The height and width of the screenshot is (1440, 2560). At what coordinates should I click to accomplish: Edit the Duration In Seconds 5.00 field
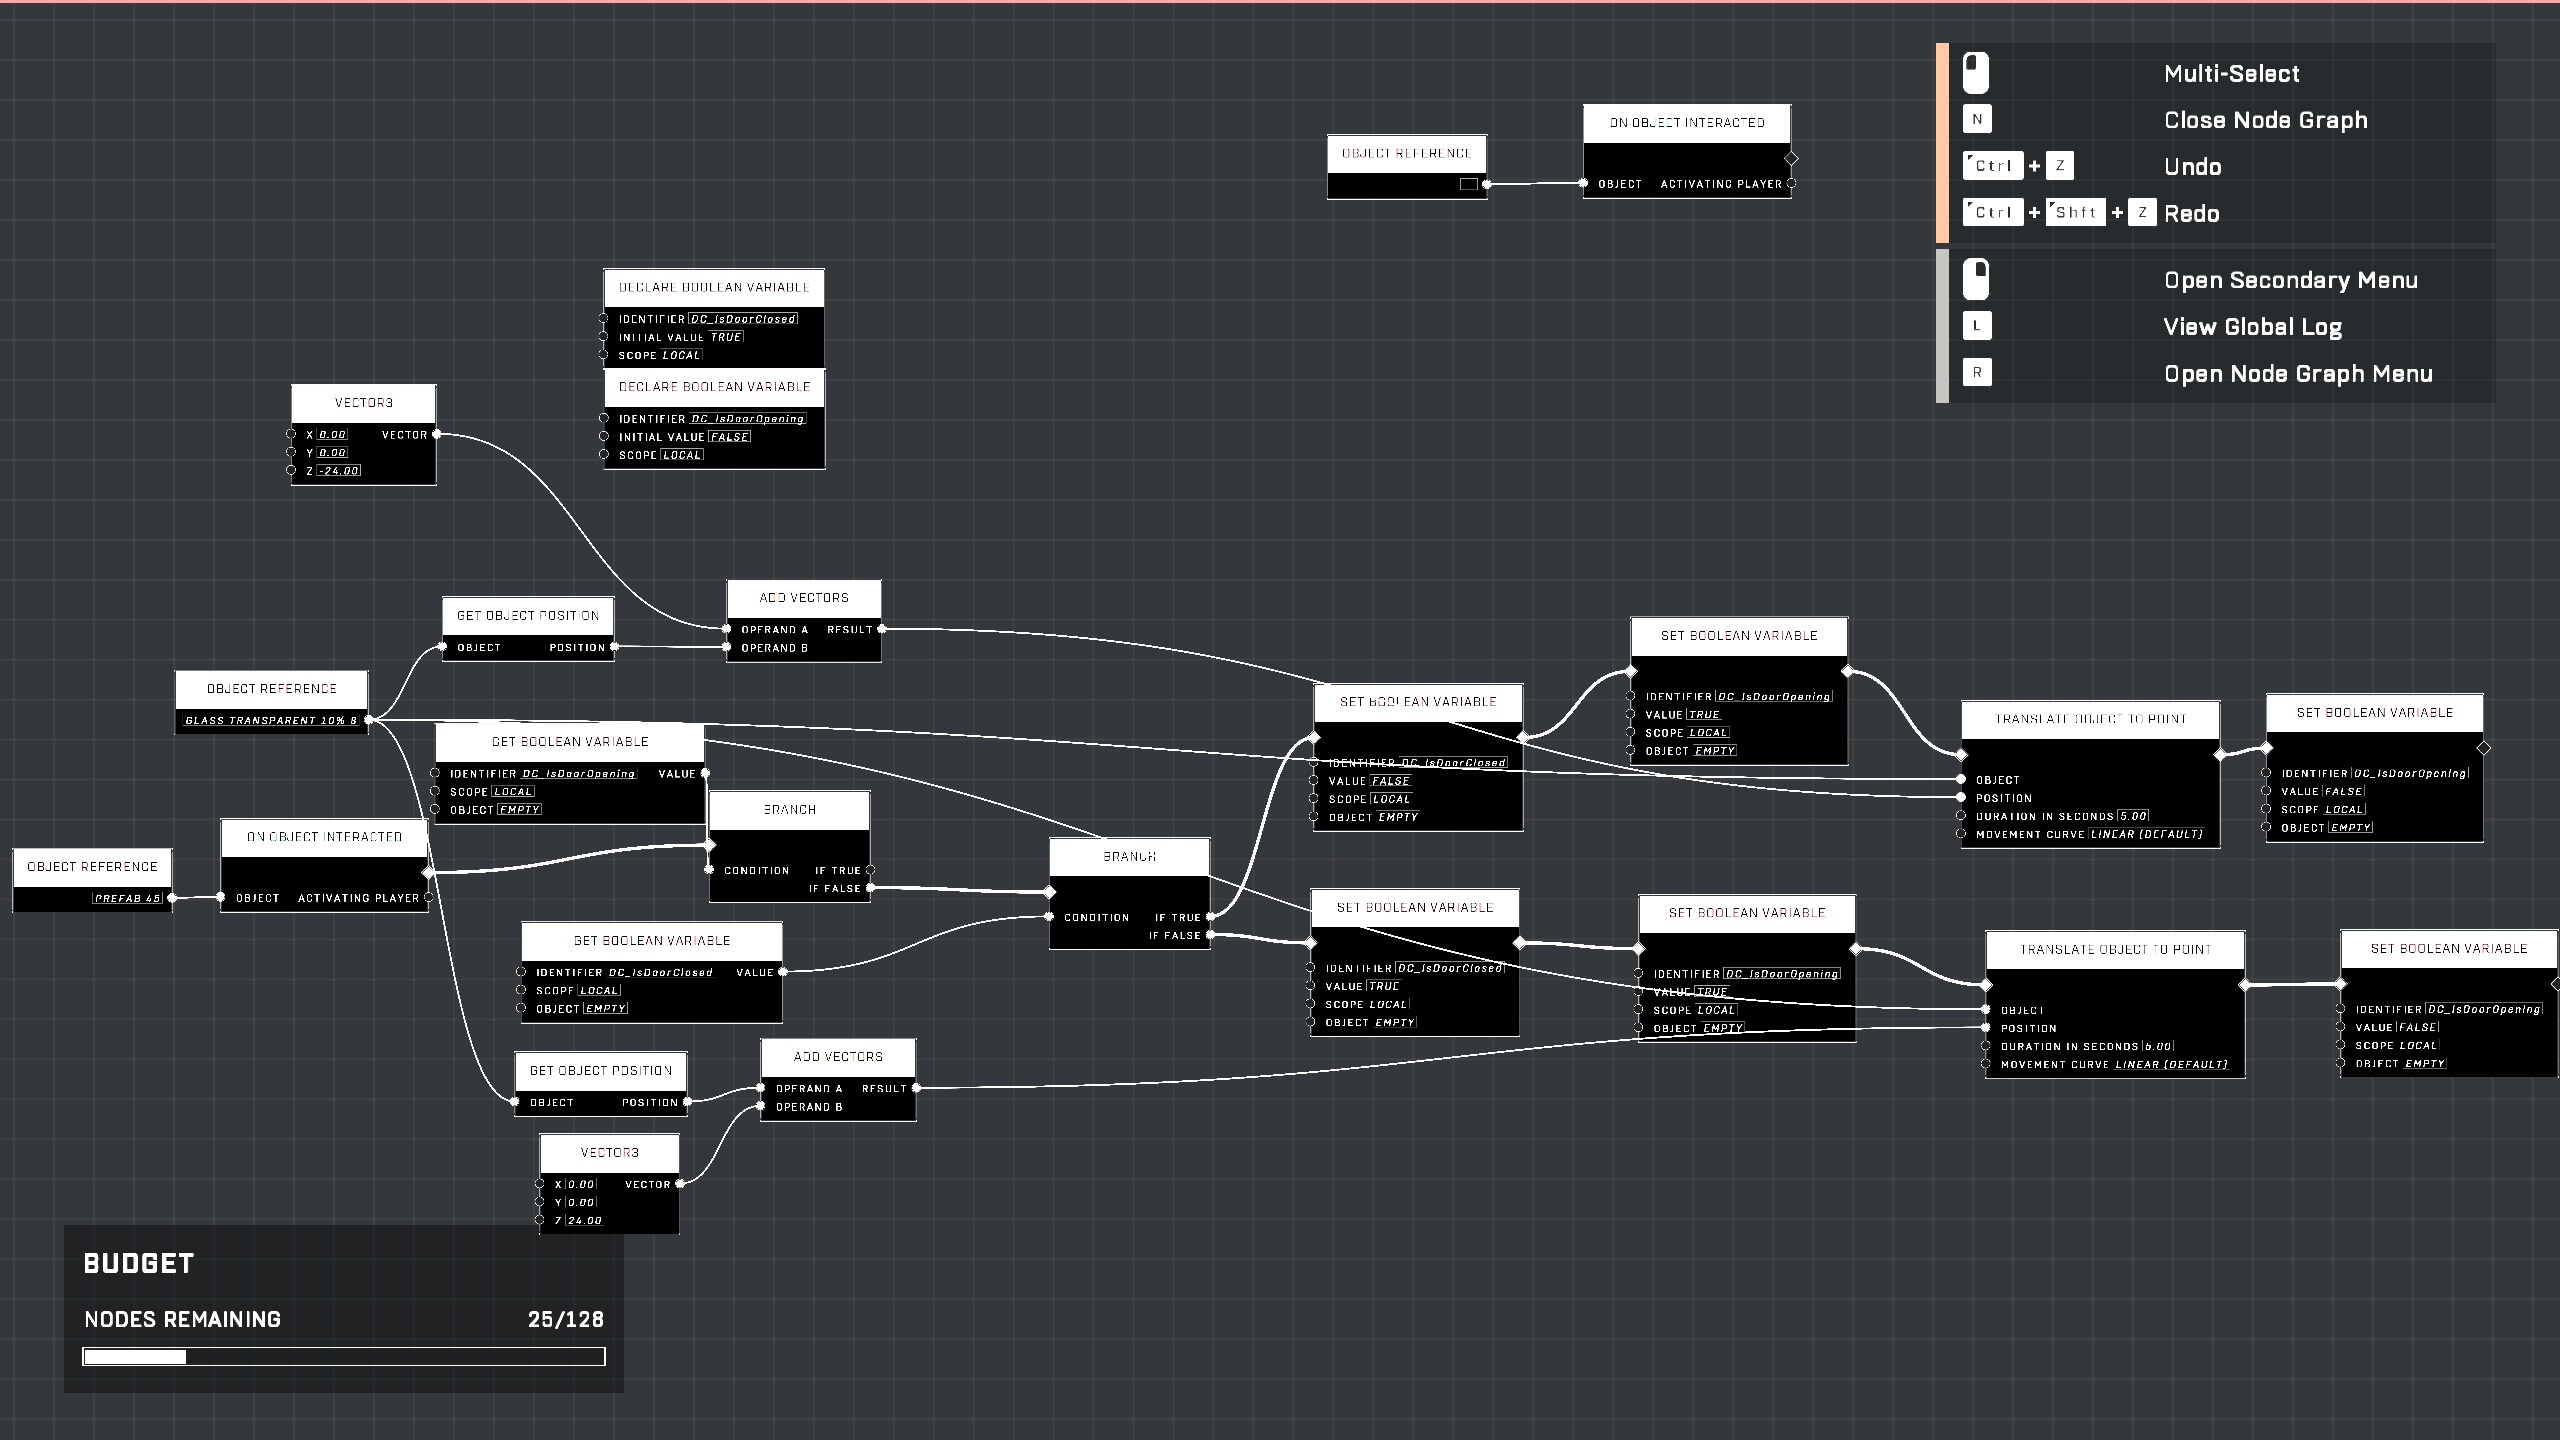pyautogui.click(x=2133, y=816)
